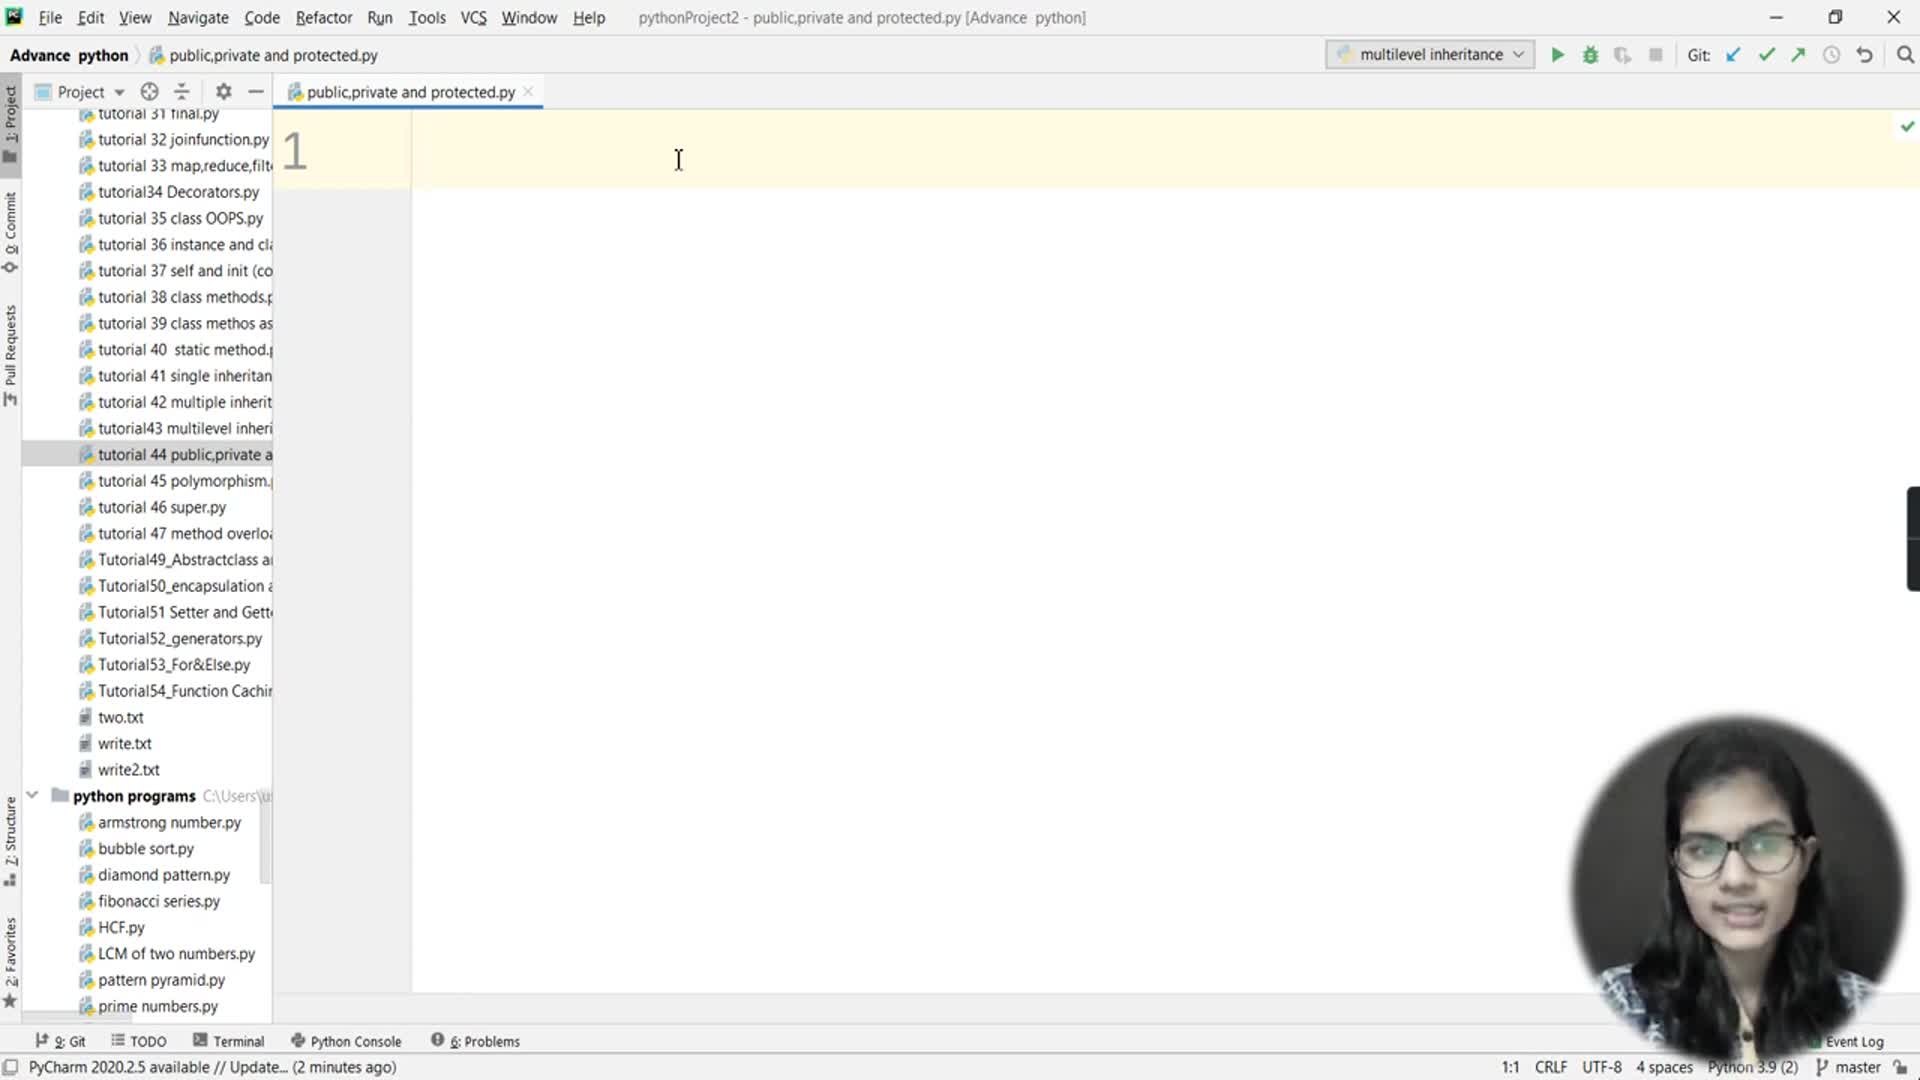
Task: Collapse the python programs folder
Action: click(32, 795)
